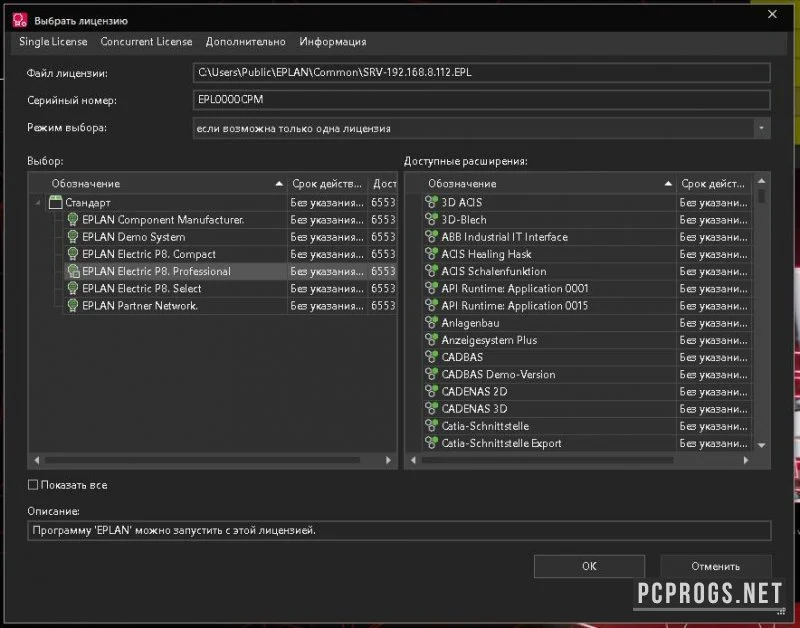Select the Catia-Schnittstelle extension row
This screenshot has width=800, height=628.
[x=587, y=426]
